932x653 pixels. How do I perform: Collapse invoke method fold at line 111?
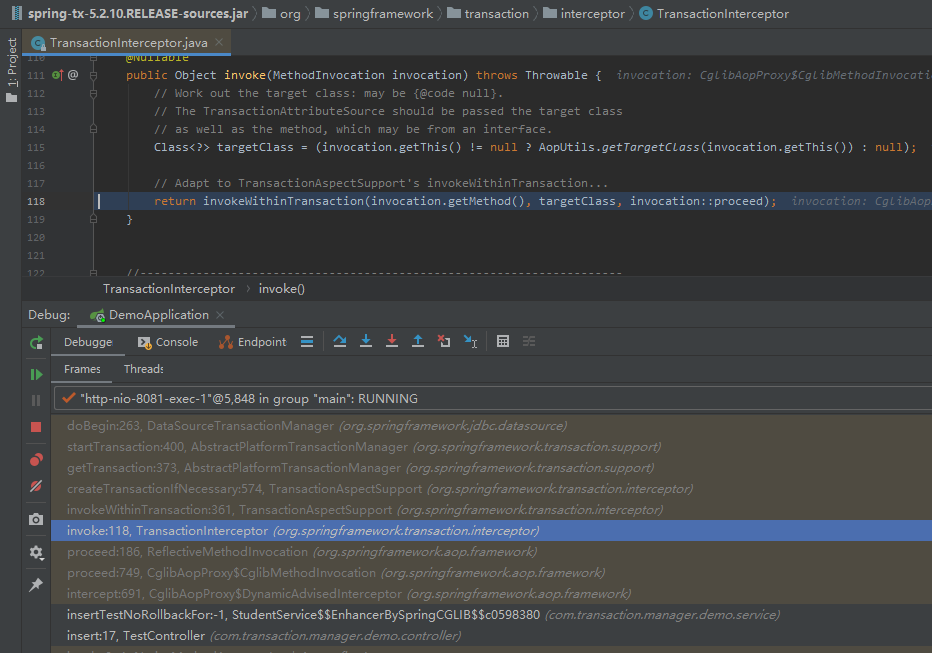tap(93, 75)
